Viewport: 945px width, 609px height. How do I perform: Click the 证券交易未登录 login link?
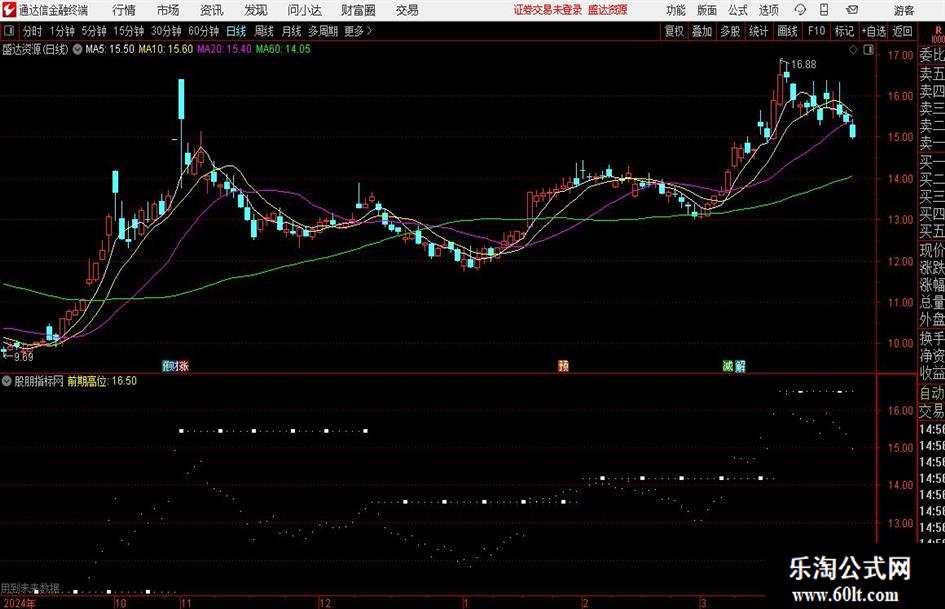(x=547, y=10)
